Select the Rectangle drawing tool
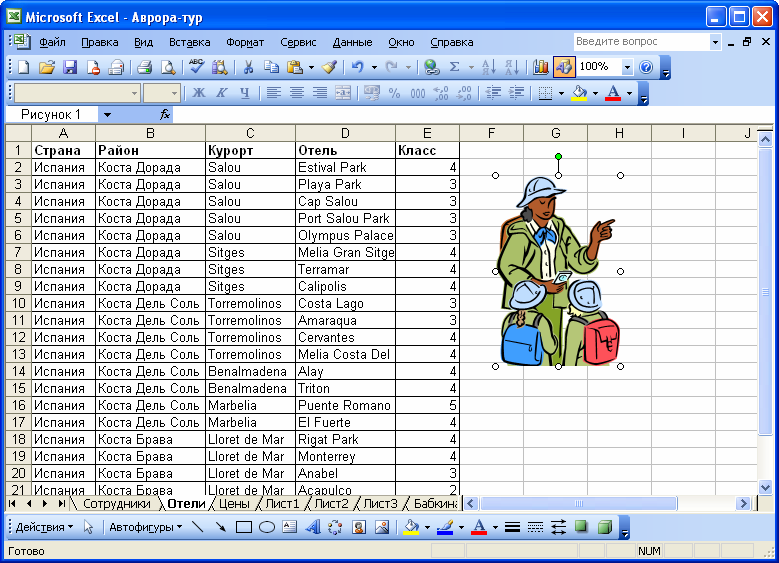This screenshot has width=779, height=563. [x=243, y=527]
